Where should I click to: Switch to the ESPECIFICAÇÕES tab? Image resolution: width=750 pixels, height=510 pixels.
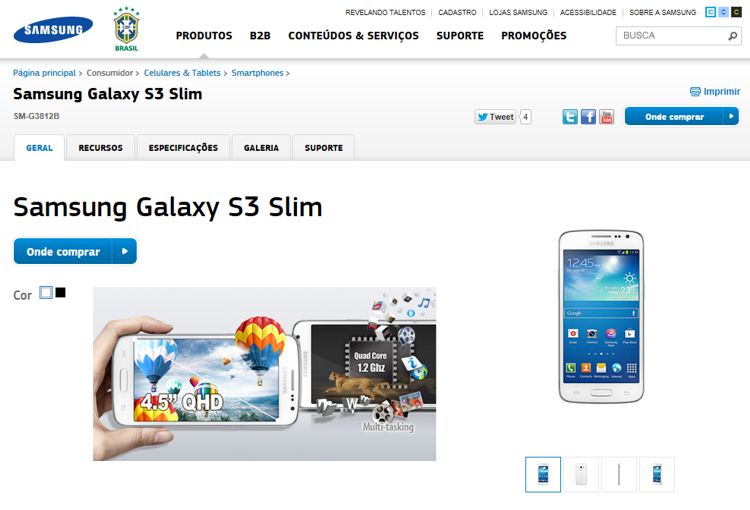click(x=183, y=148)
